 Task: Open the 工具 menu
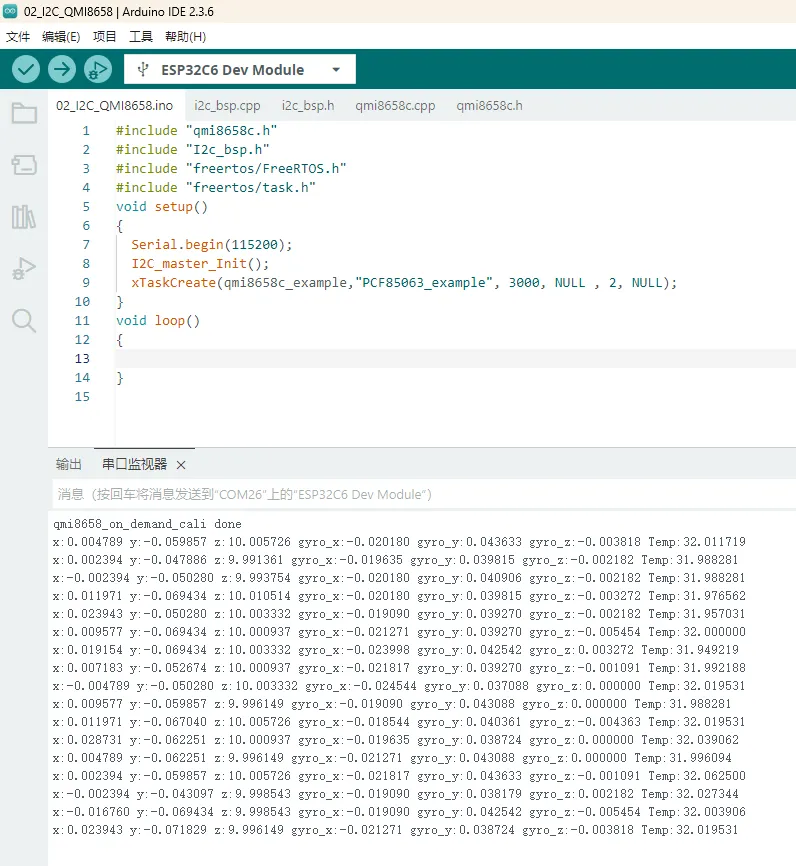click(x=141, y=37)
